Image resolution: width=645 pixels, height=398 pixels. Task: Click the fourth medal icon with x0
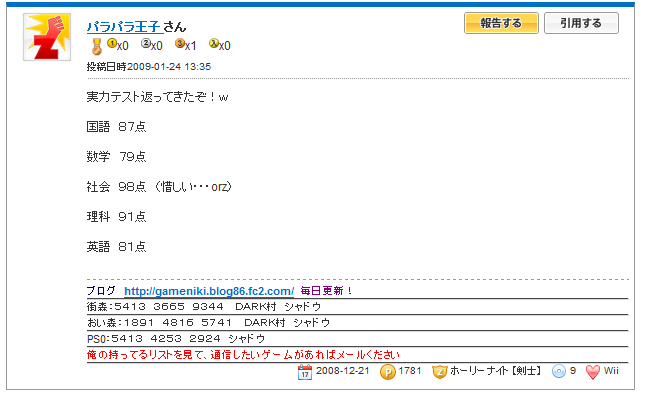(x=214, y=43)
